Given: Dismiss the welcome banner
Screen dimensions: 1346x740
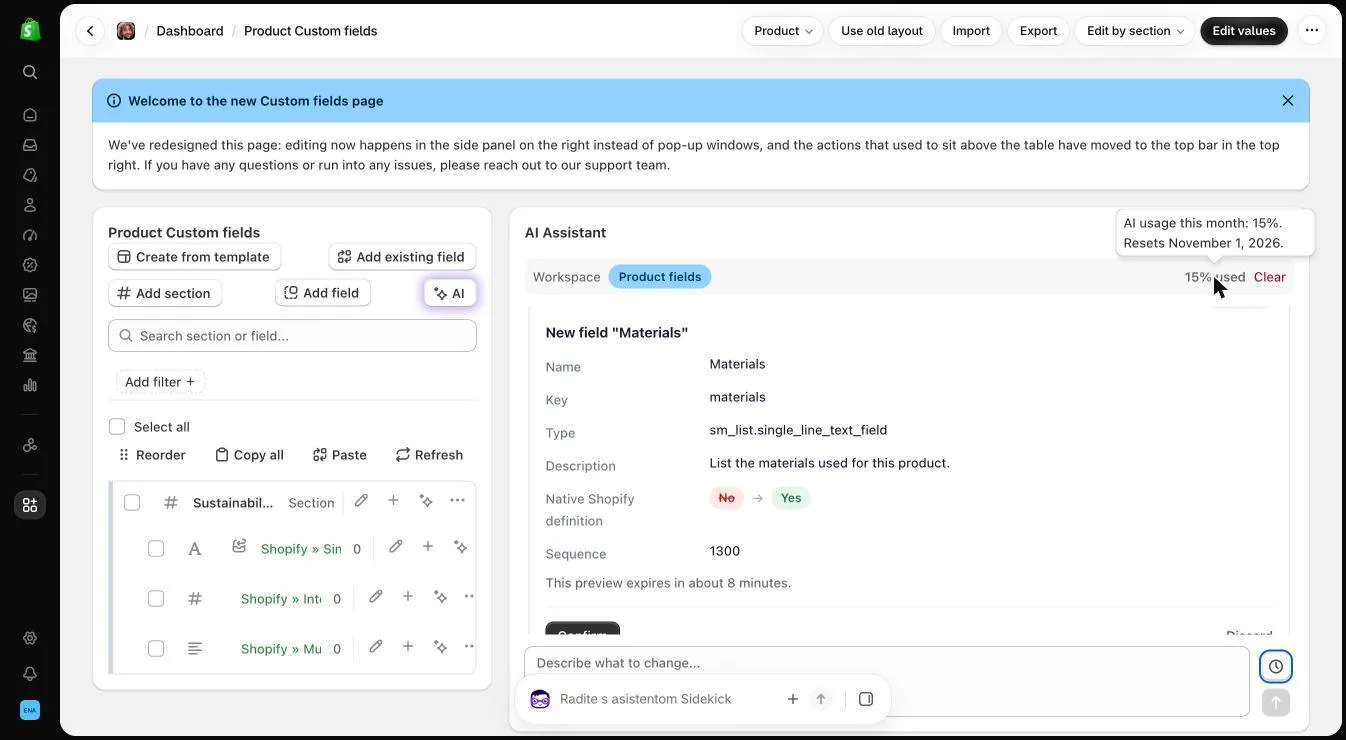Looking at the screenshot, I should coord(1287,101).
